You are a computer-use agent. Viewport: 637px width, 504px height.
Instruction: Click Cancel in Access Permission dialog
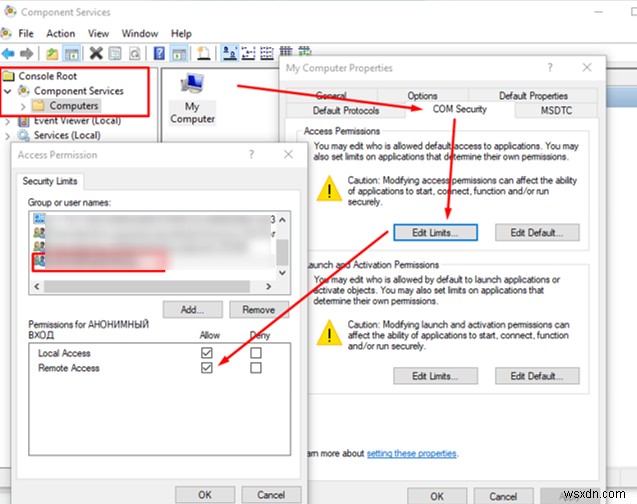pyautogui.click(x=271, y=495)
